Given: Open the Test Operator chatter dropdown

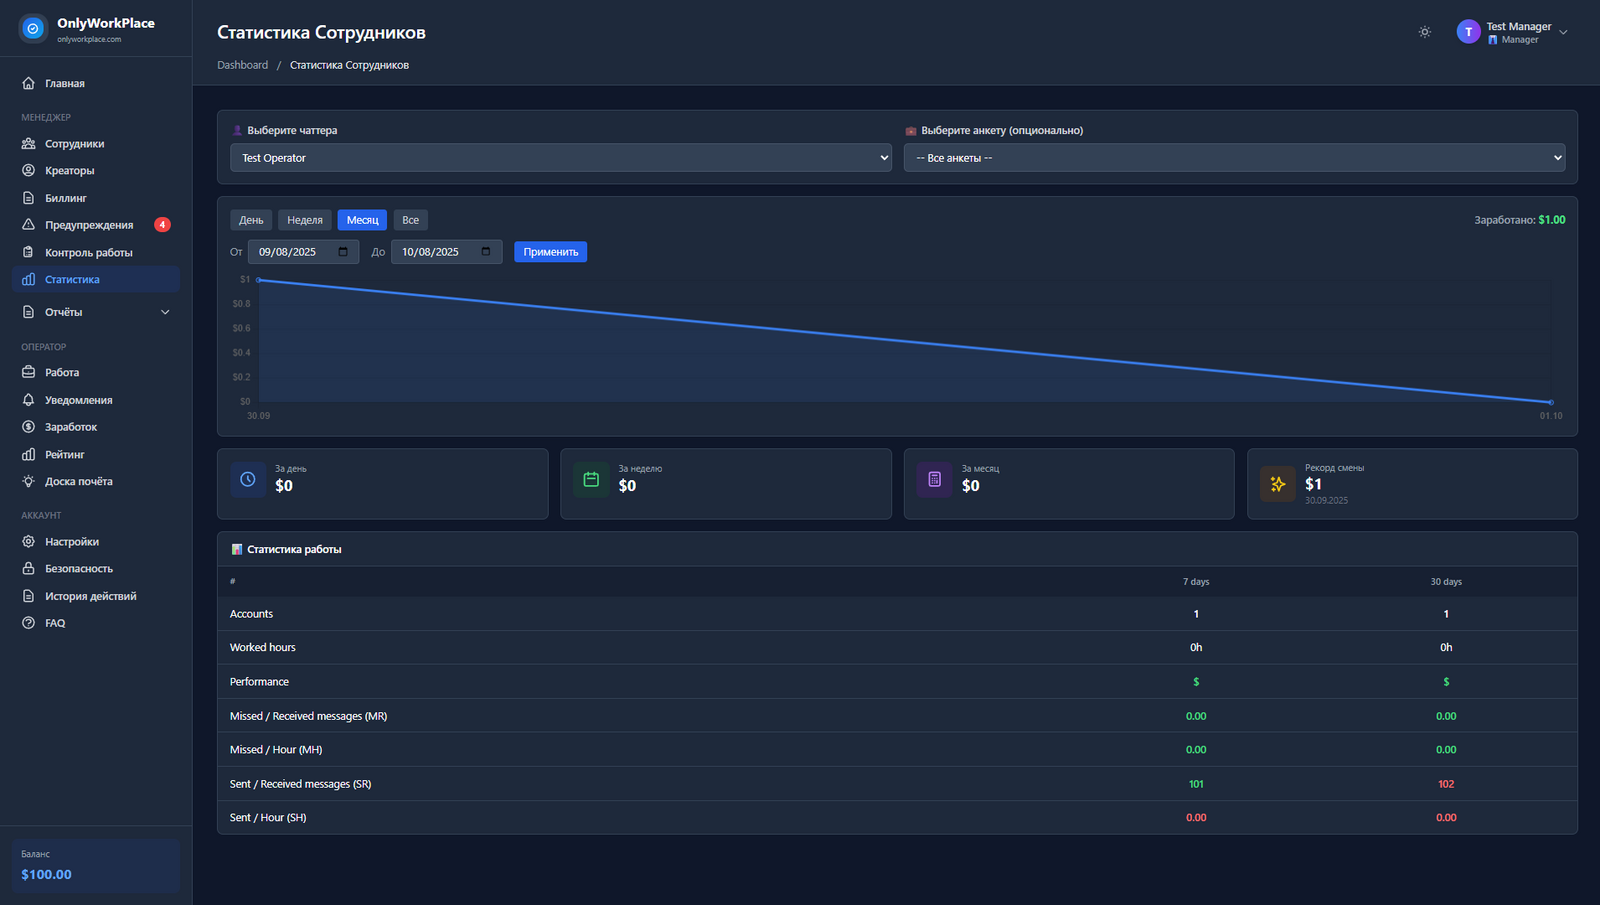Looking at the screenshot, I should tap(560, 158).
